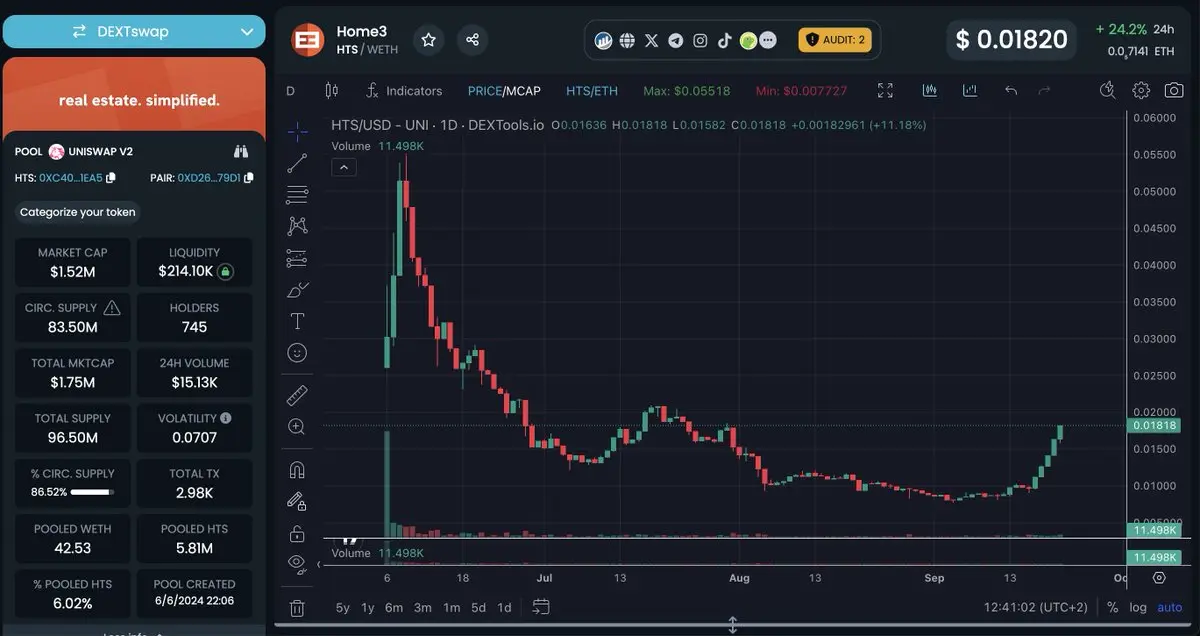Toggle lock all drawing tools

tap(297, 532)
